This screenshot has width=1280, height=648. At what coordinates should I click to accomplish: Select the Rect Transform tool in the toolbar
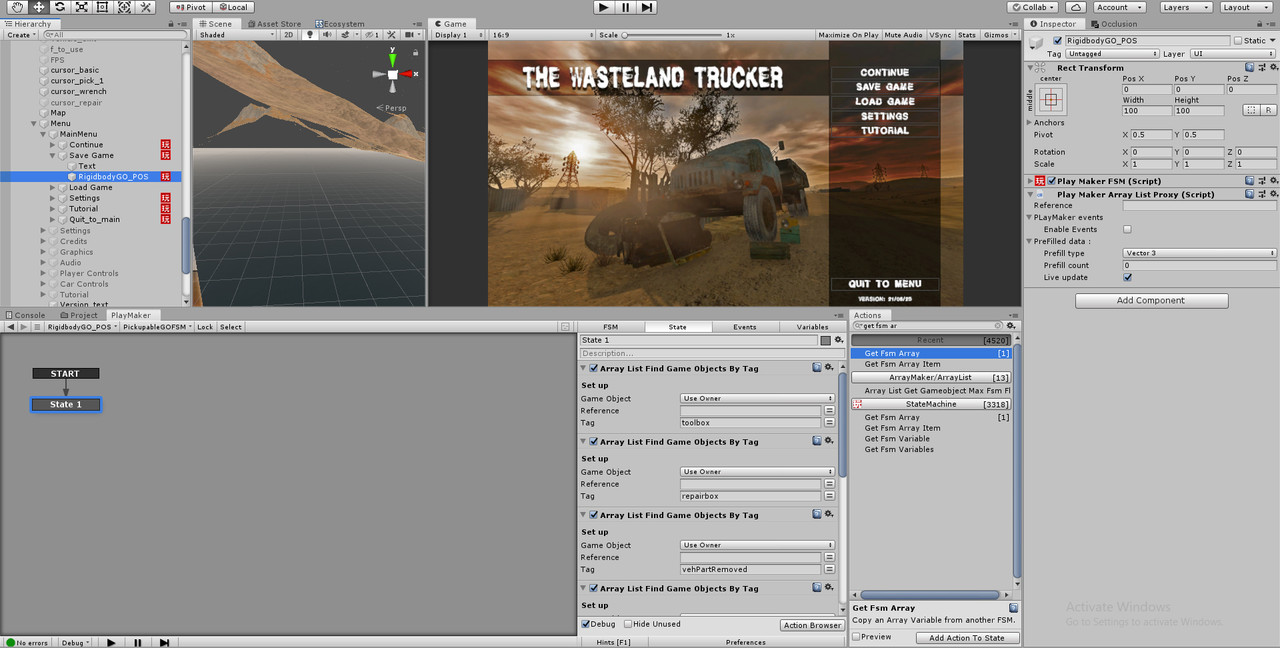[x=102, y=7]
